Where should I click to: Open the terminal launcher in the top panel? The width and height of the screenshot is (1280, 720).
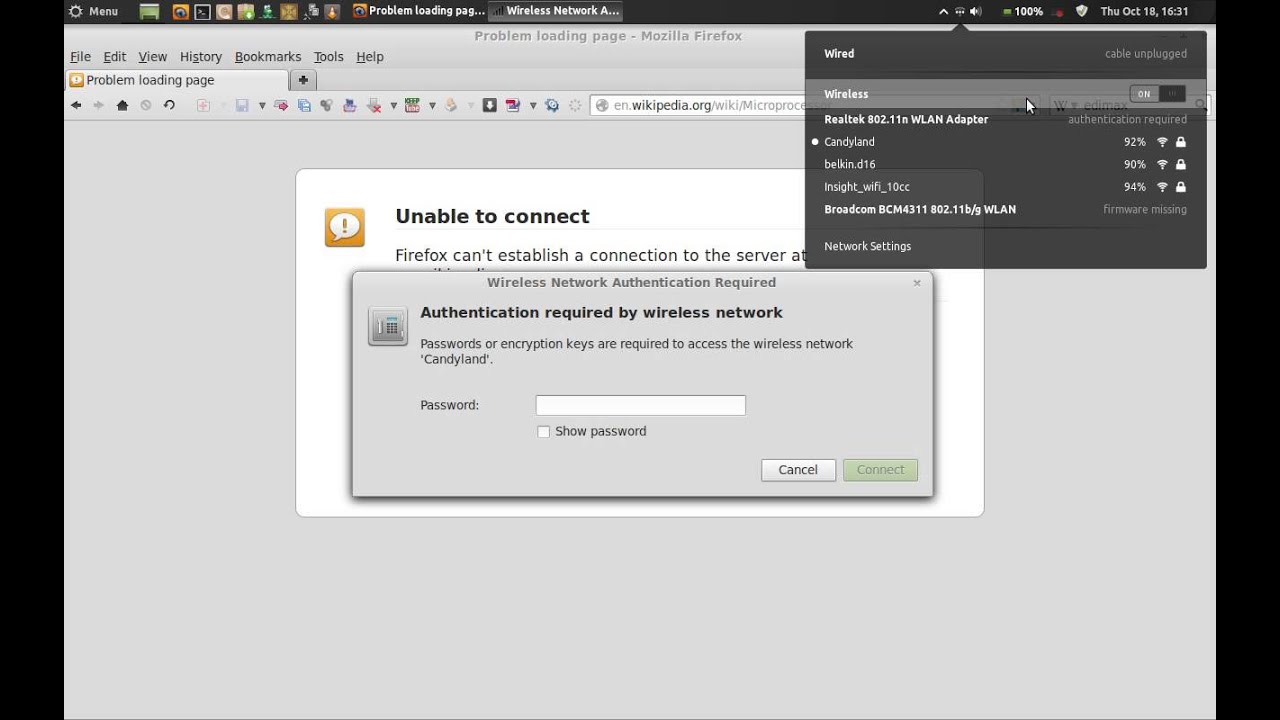coord(202,12)
